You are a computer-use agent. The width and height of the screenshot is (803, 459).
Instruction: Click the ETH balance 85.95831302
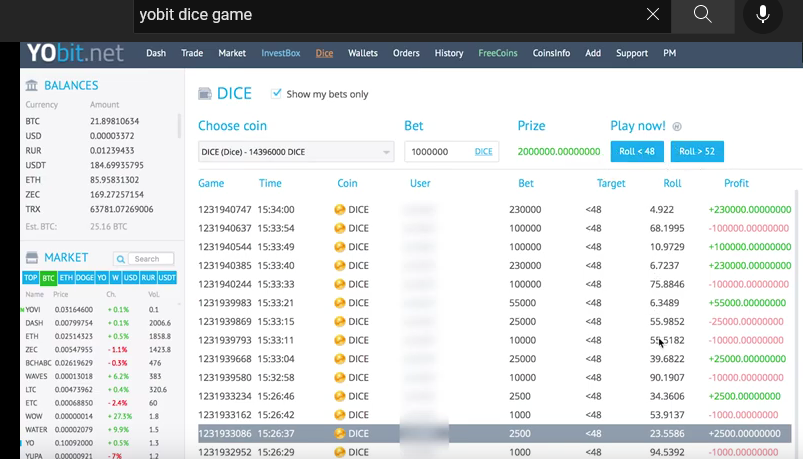[114, 180]
